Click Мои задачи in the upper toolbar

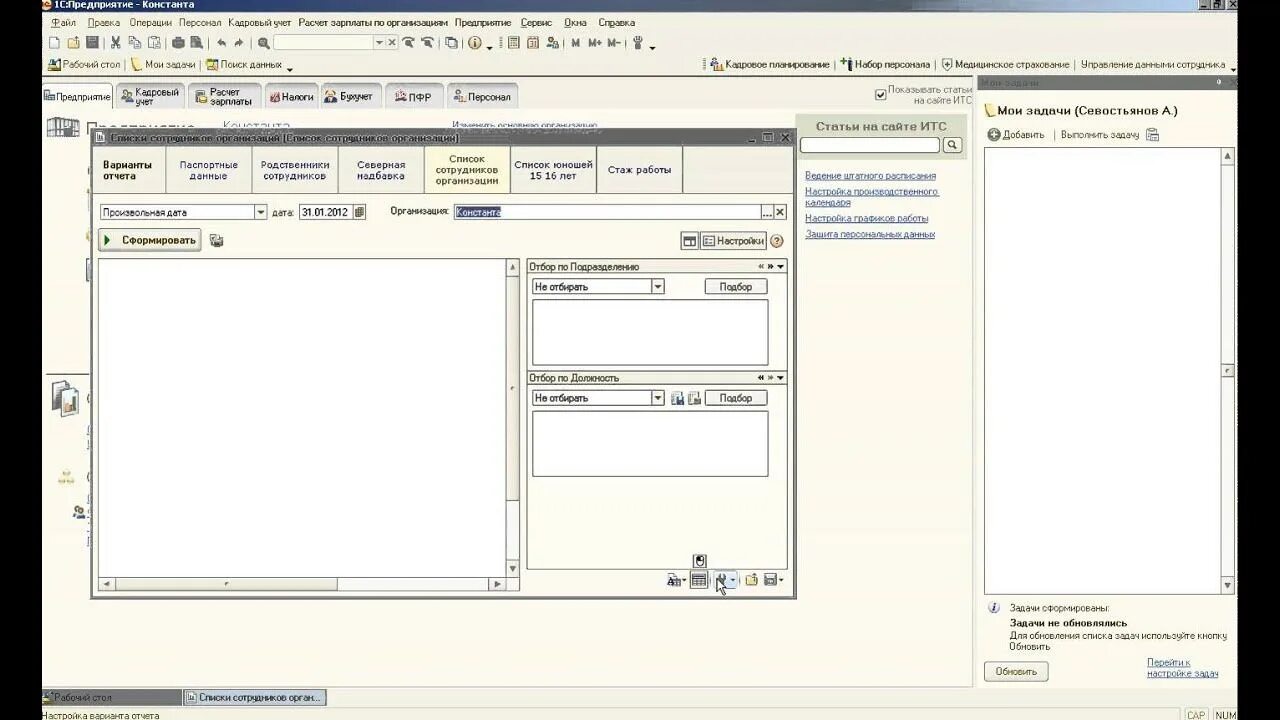click(x=163, y=64)
